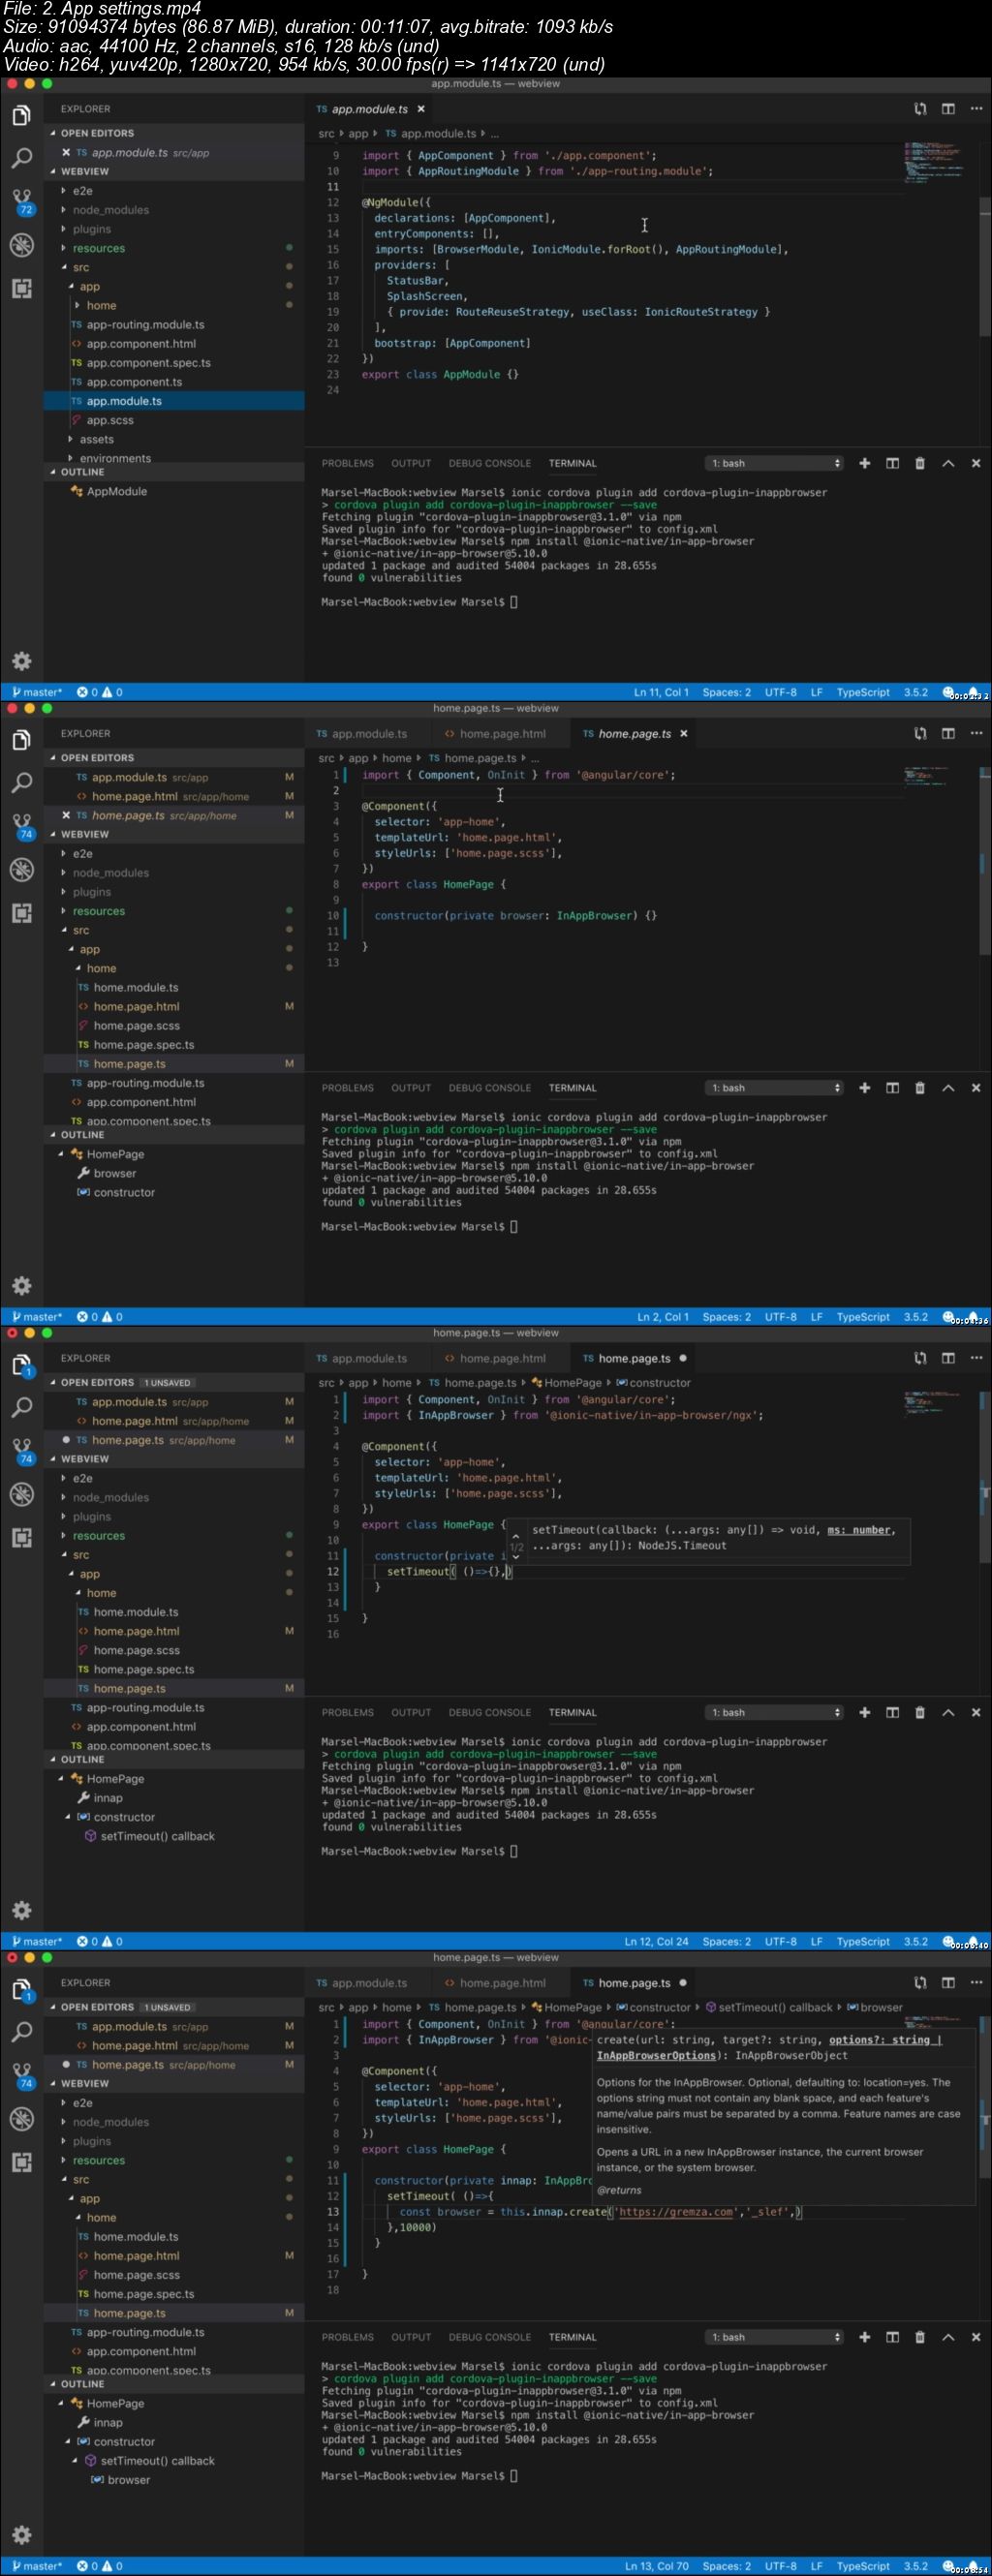
Task: Collapse OUTLINE section in app.module.ts window
Action: [82, 472]
